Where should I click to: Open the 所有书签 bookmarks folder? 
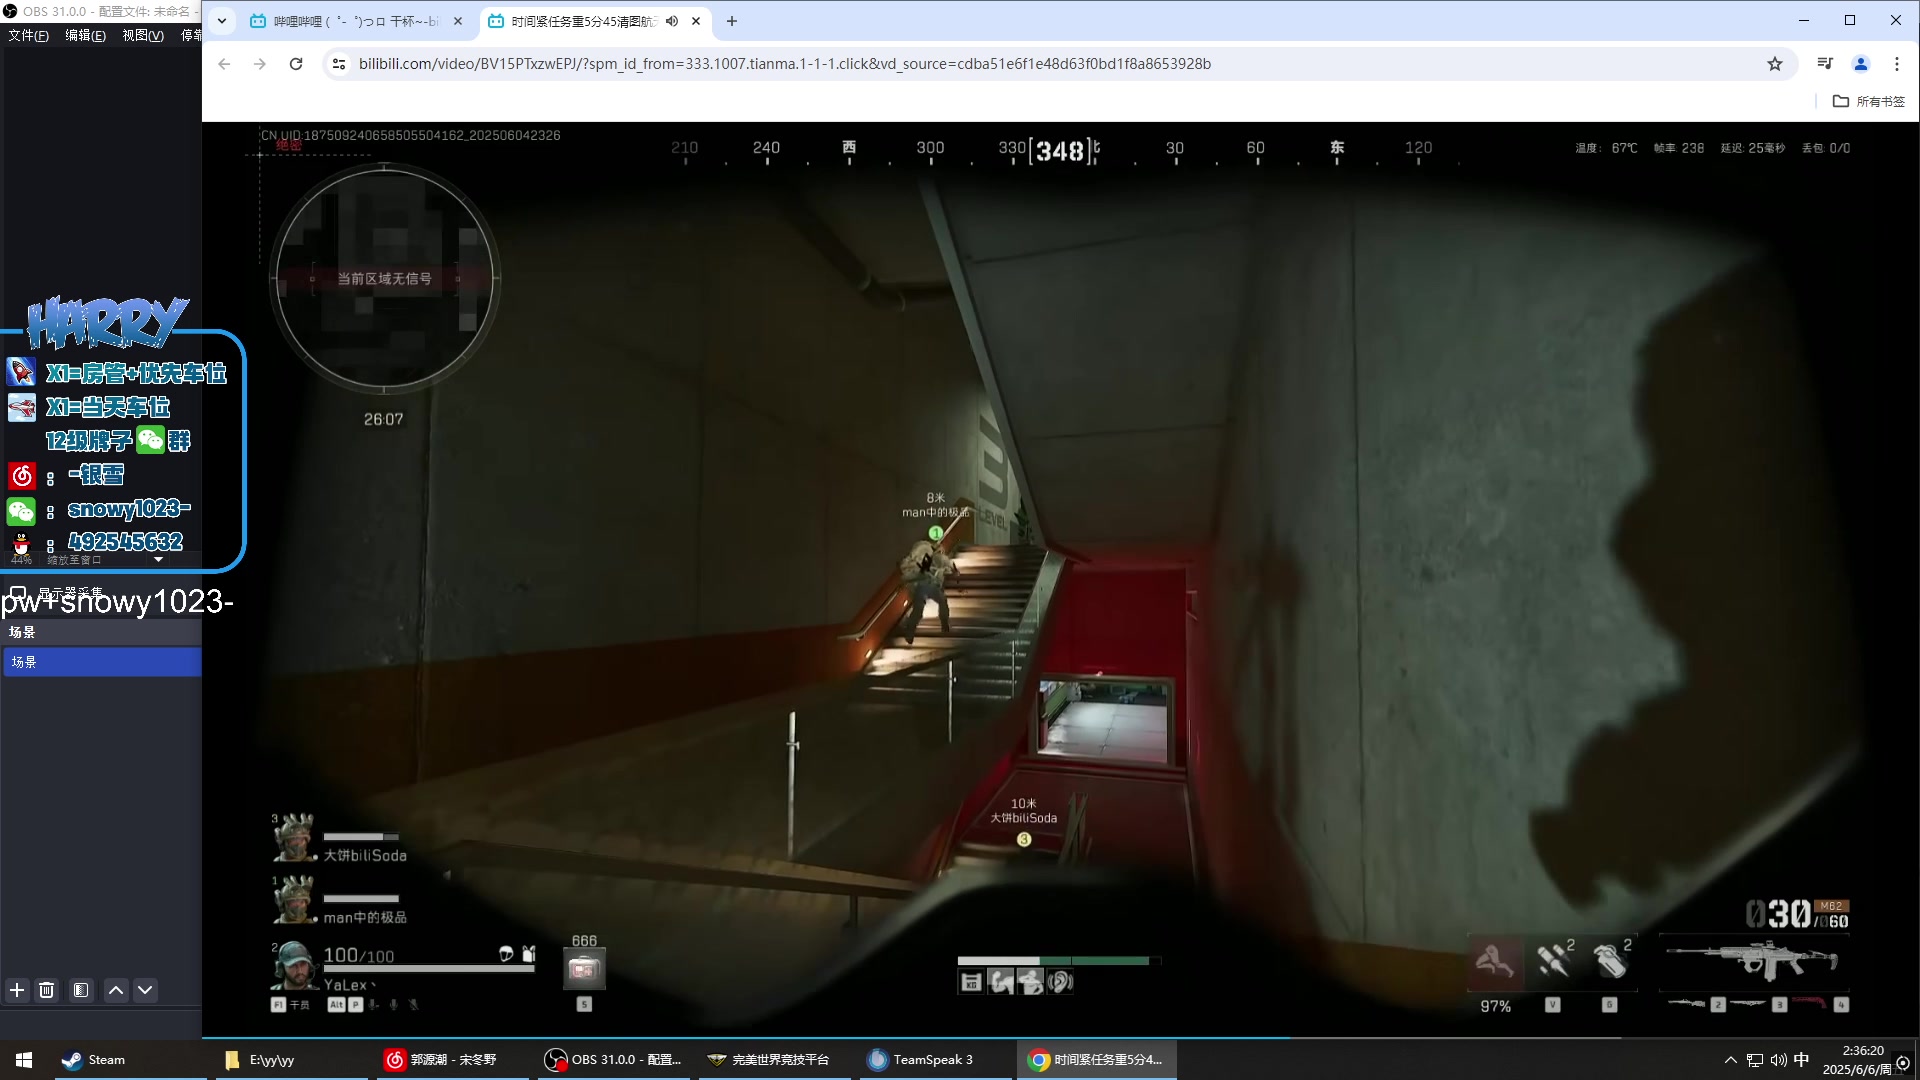click(x=1869, y=101)
